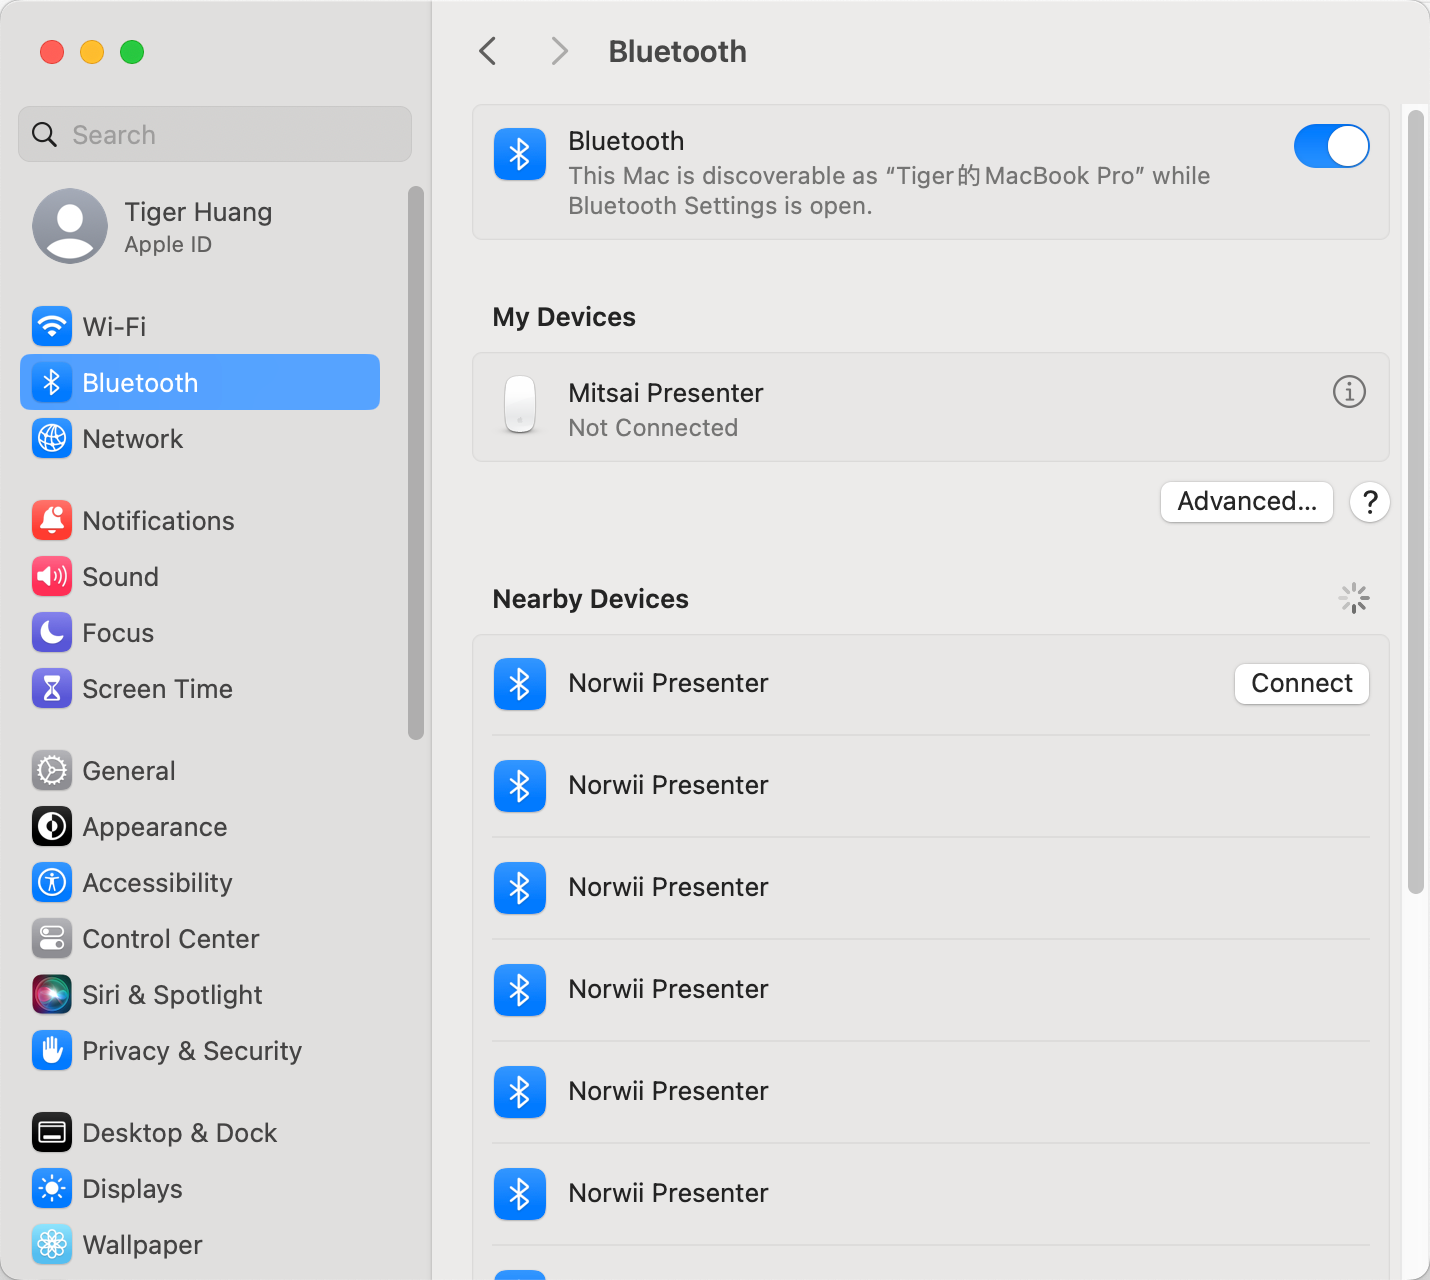Click the search magnifying glass icon
1430x1280 pixels.
[x=44, y=134]
